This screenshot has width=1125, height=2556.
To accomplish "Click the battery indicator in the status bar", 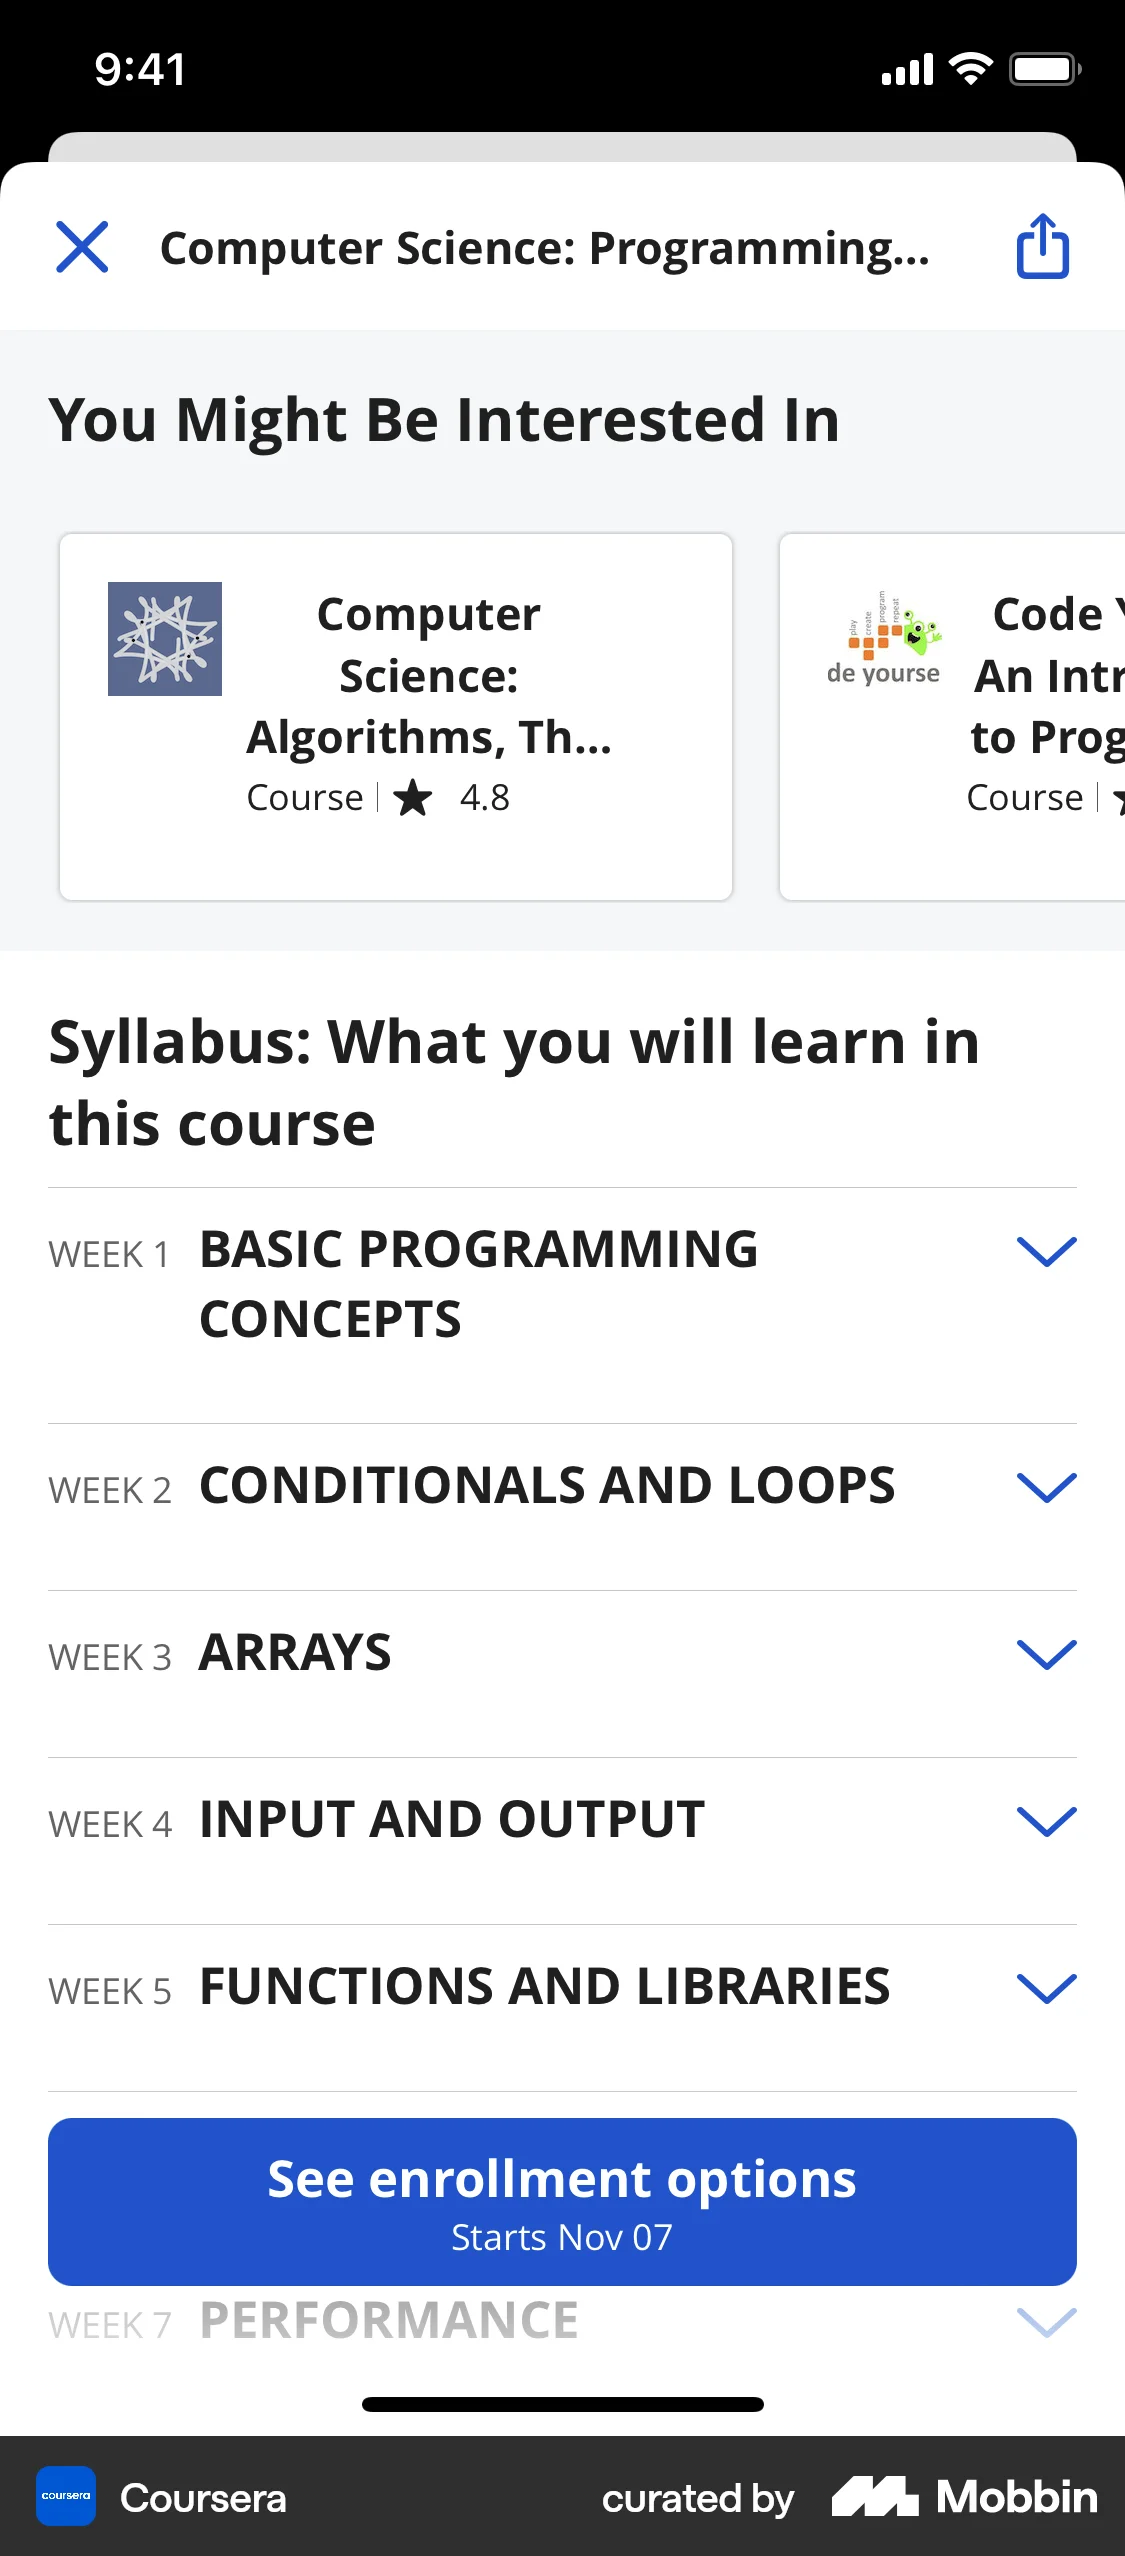I will [1040, 68].
